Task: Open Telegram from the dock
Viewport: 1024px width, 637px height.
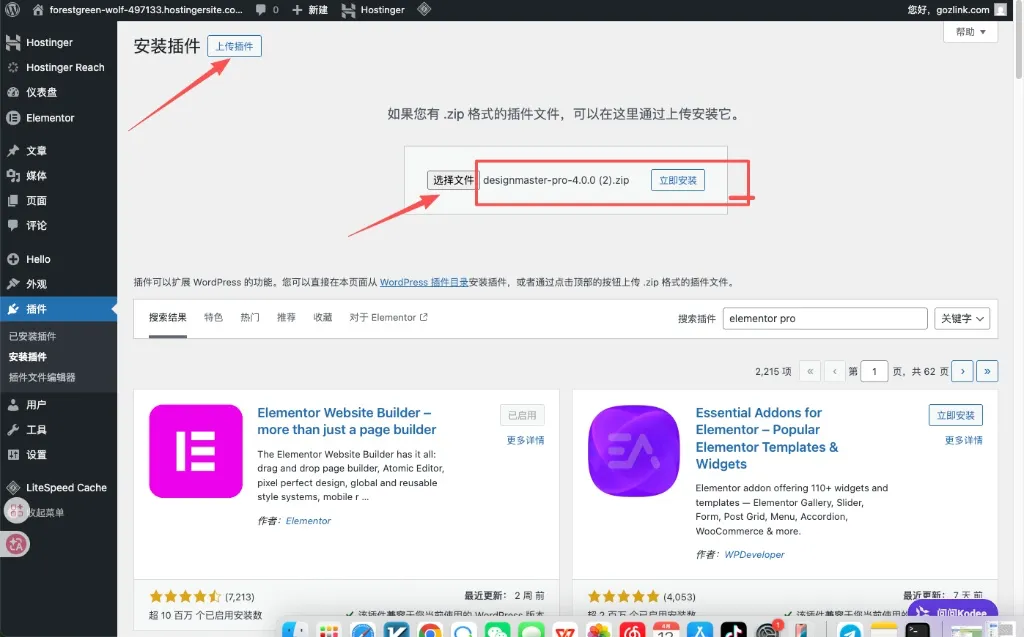Action: [x=850, y=631]
